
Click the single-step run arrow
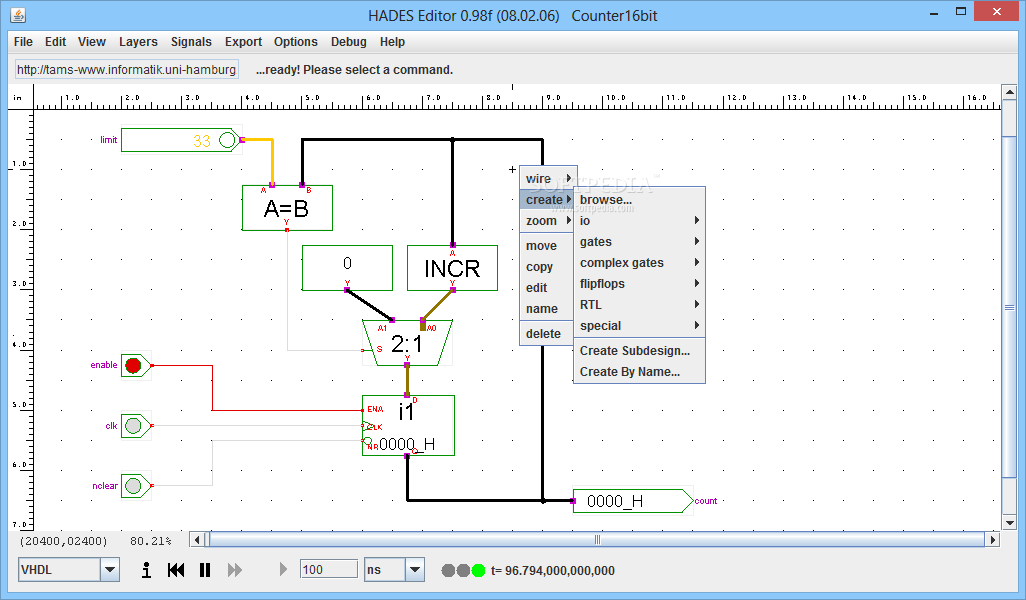coord(283,569)
